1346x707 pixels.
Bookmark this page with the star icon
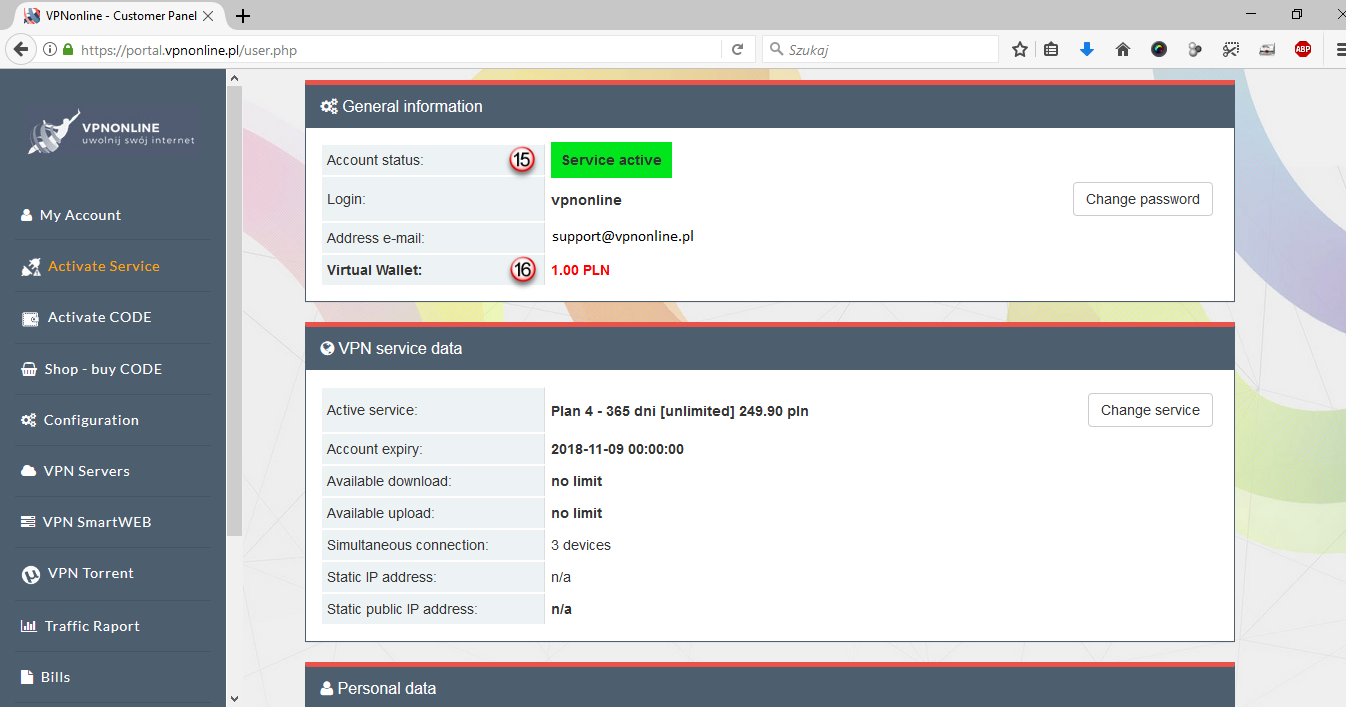point(1020,49)
